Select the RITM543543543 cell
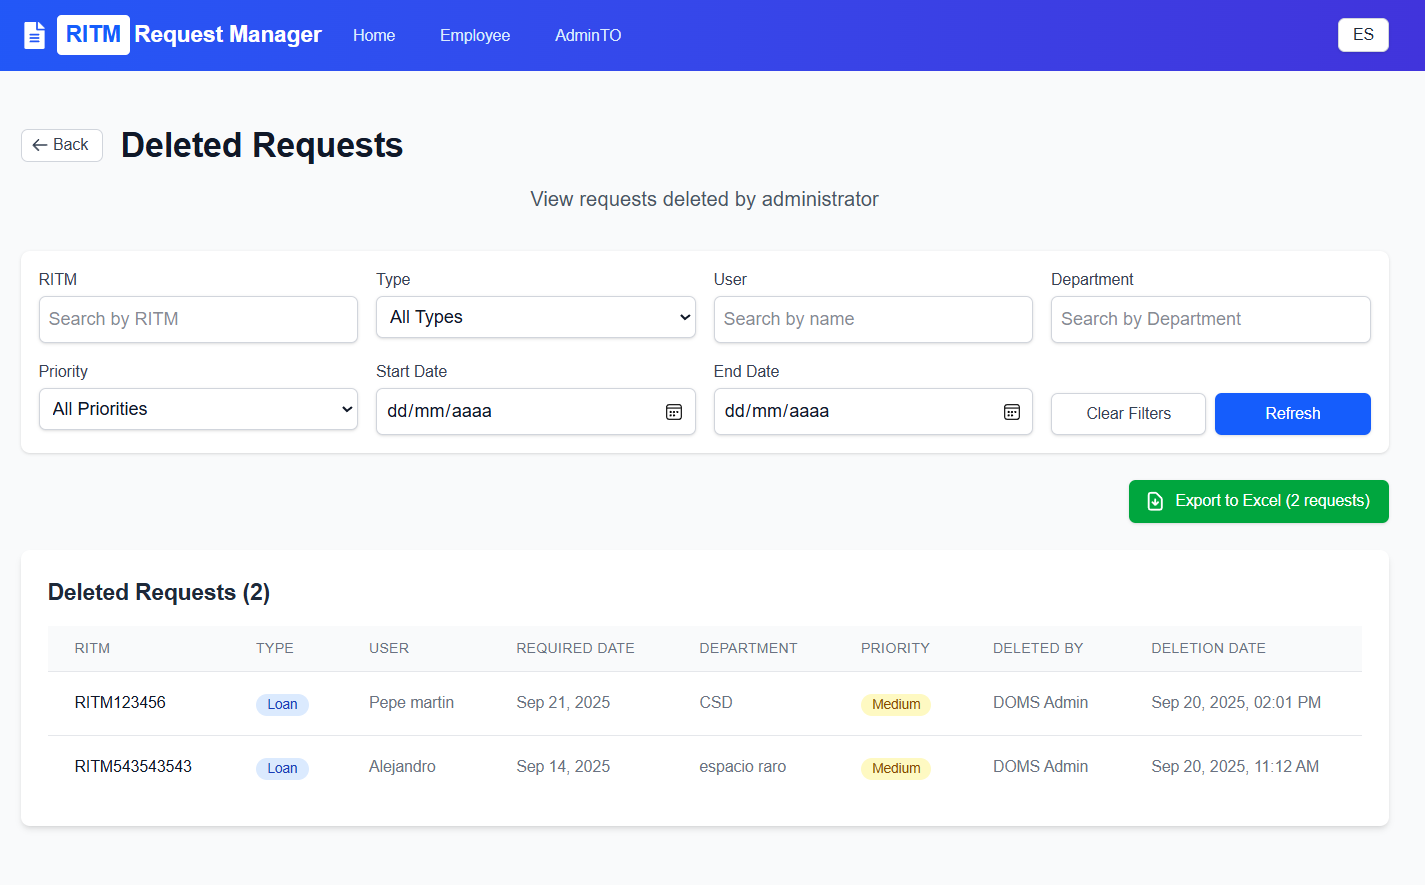Image resolution: width=1425 pixels, height=885 pixels. pos(133,767)
